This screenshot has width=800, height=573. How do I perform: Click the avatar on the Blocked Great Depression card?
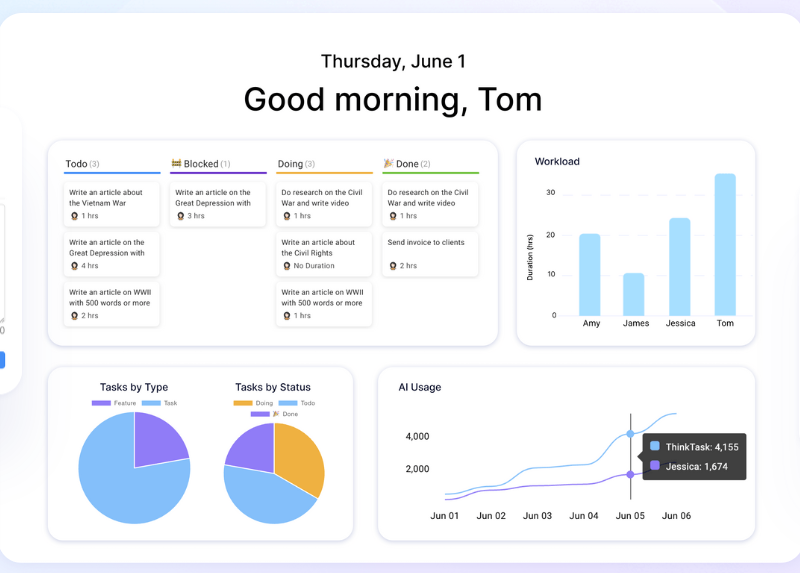[180, 216]
